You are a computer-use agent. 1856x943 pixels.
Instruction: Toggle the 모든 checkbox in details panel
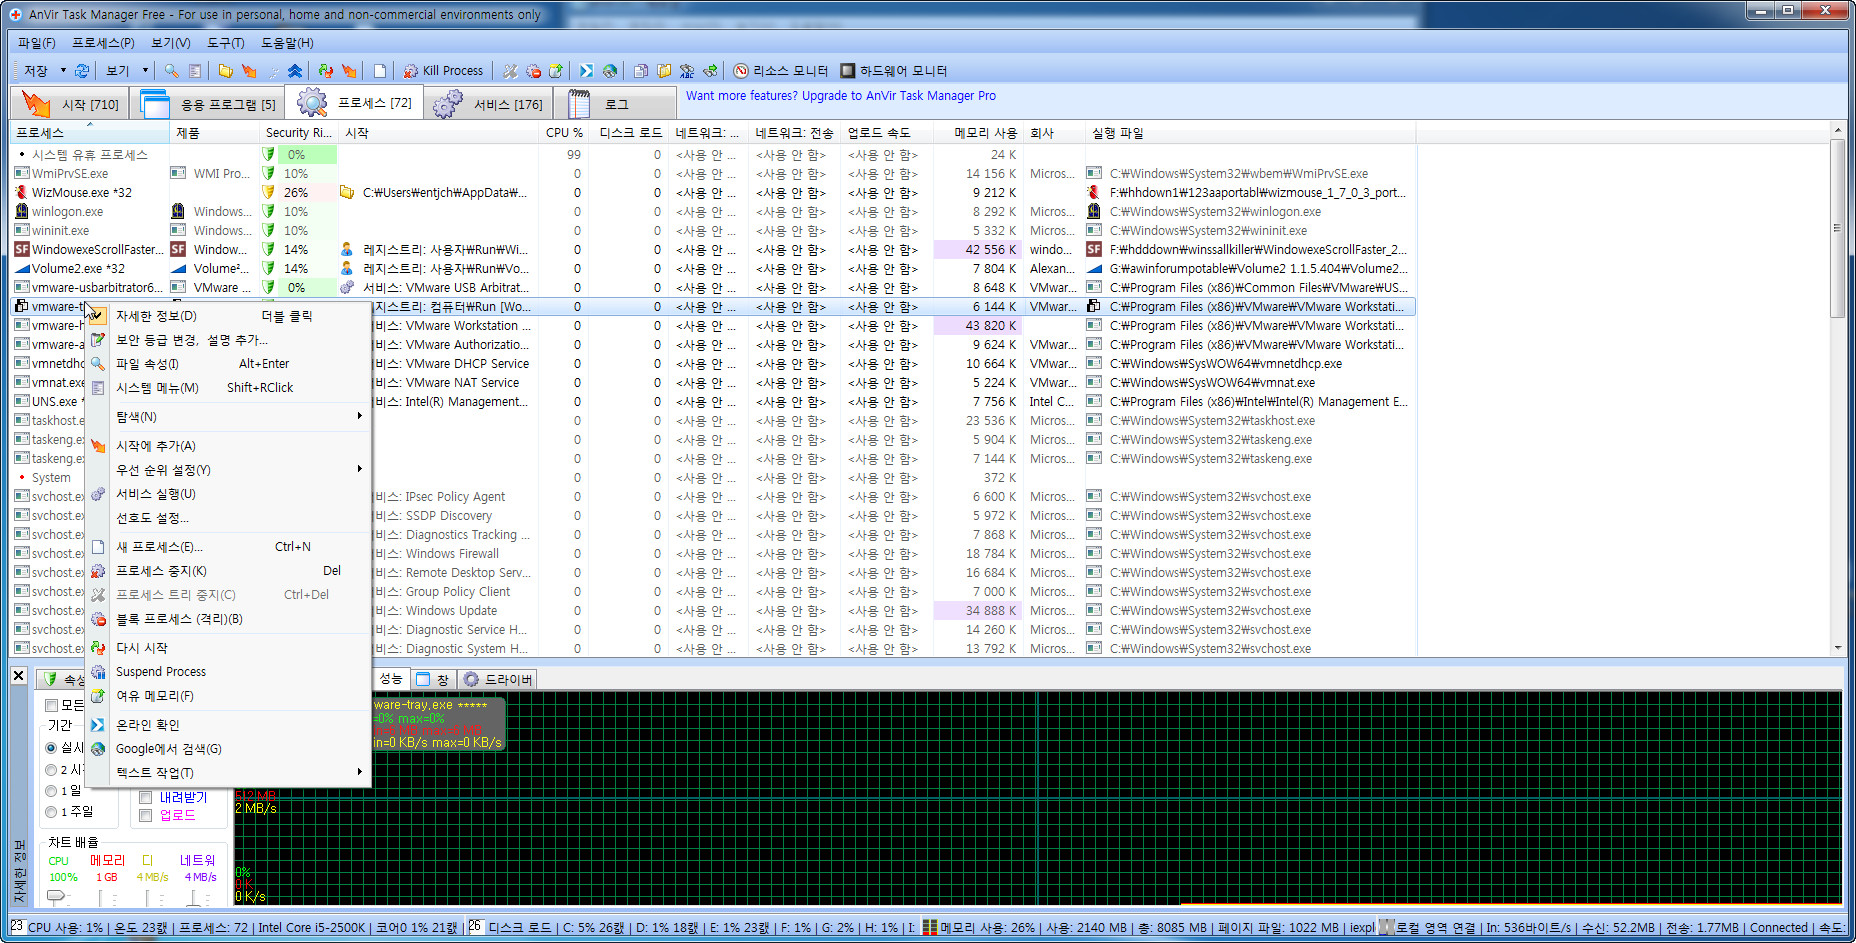coord(52,706)
